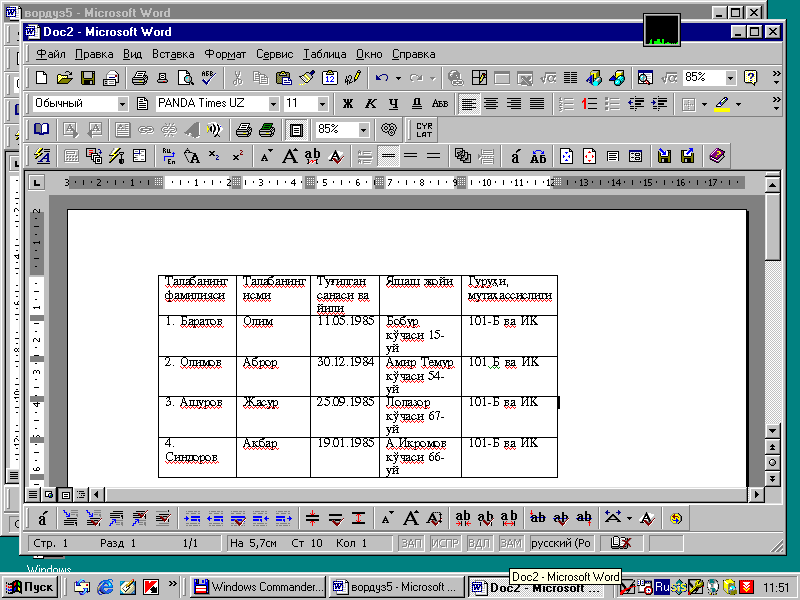Print the document from standard toolbar
This screenshot has height=600, width=800.
(x=139, y=78)
